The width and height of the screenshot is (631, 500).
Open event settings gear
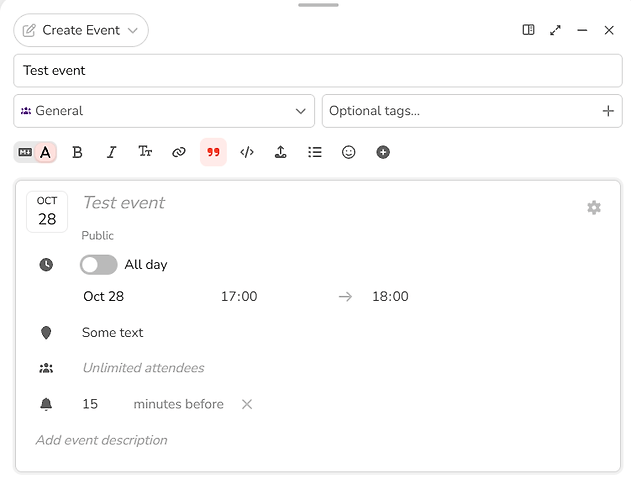(594, 208)
